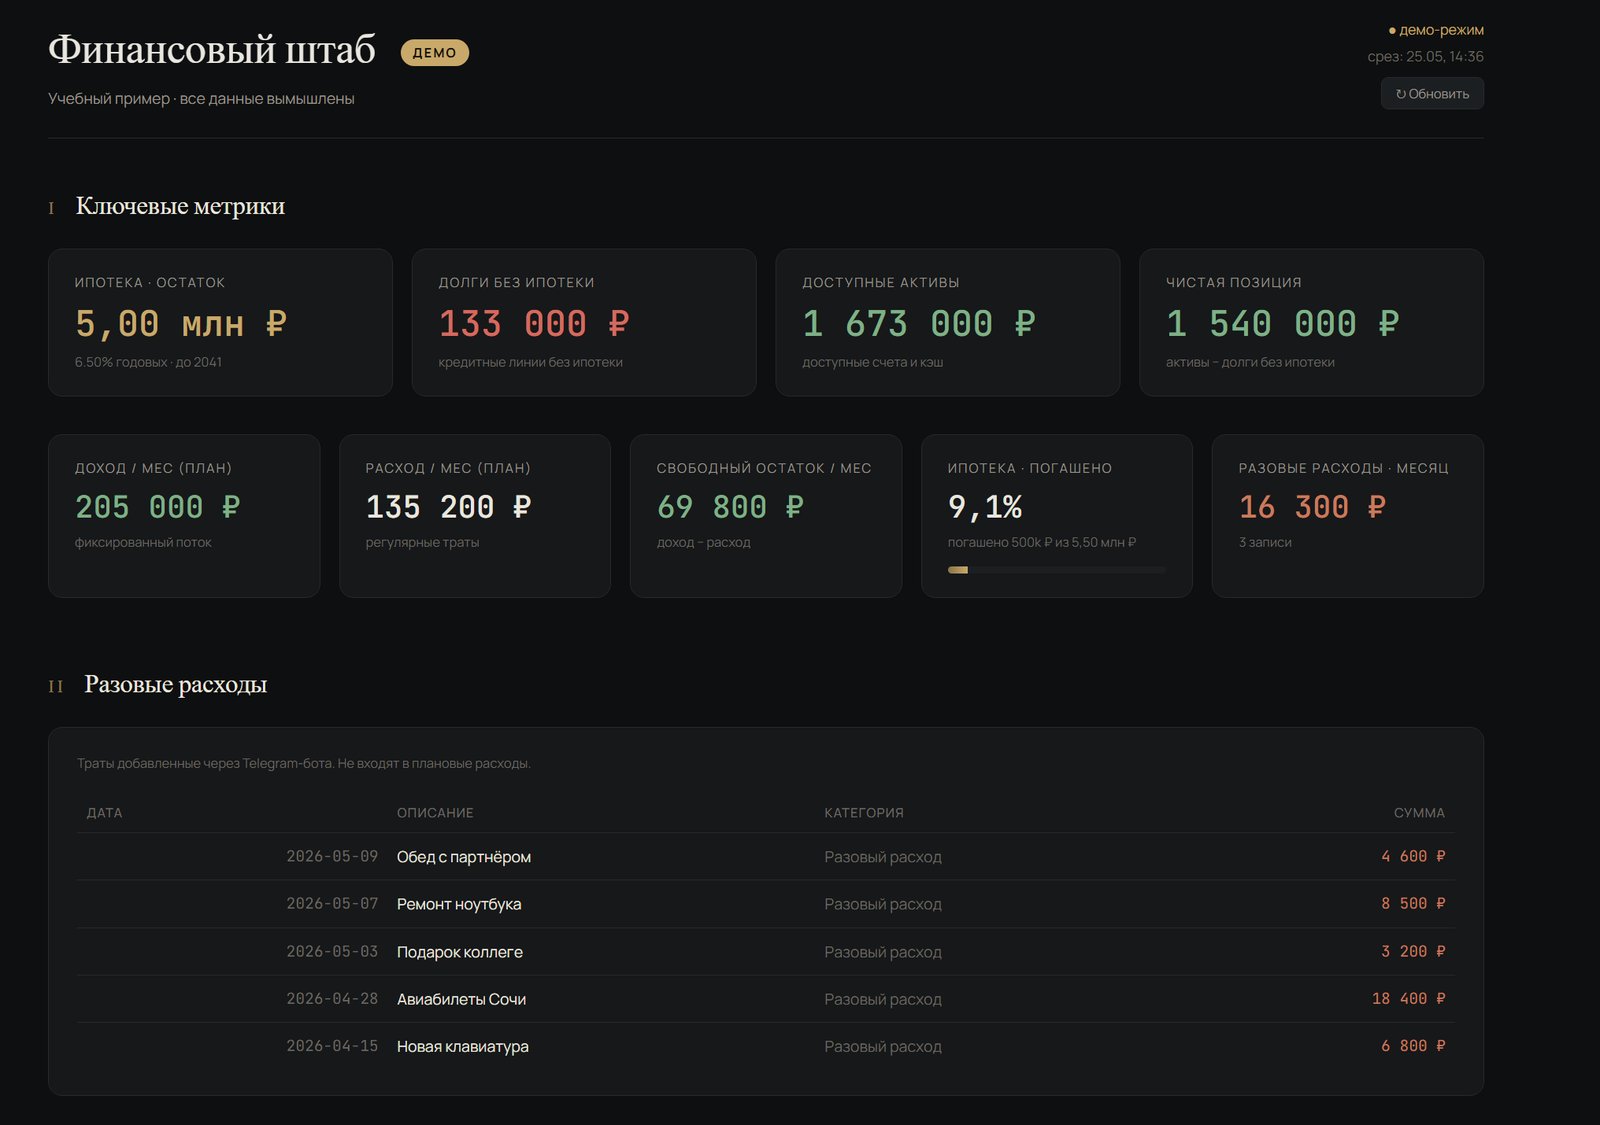
Task: Open the Расход / мес (план) card
Action: pos(475,516)
